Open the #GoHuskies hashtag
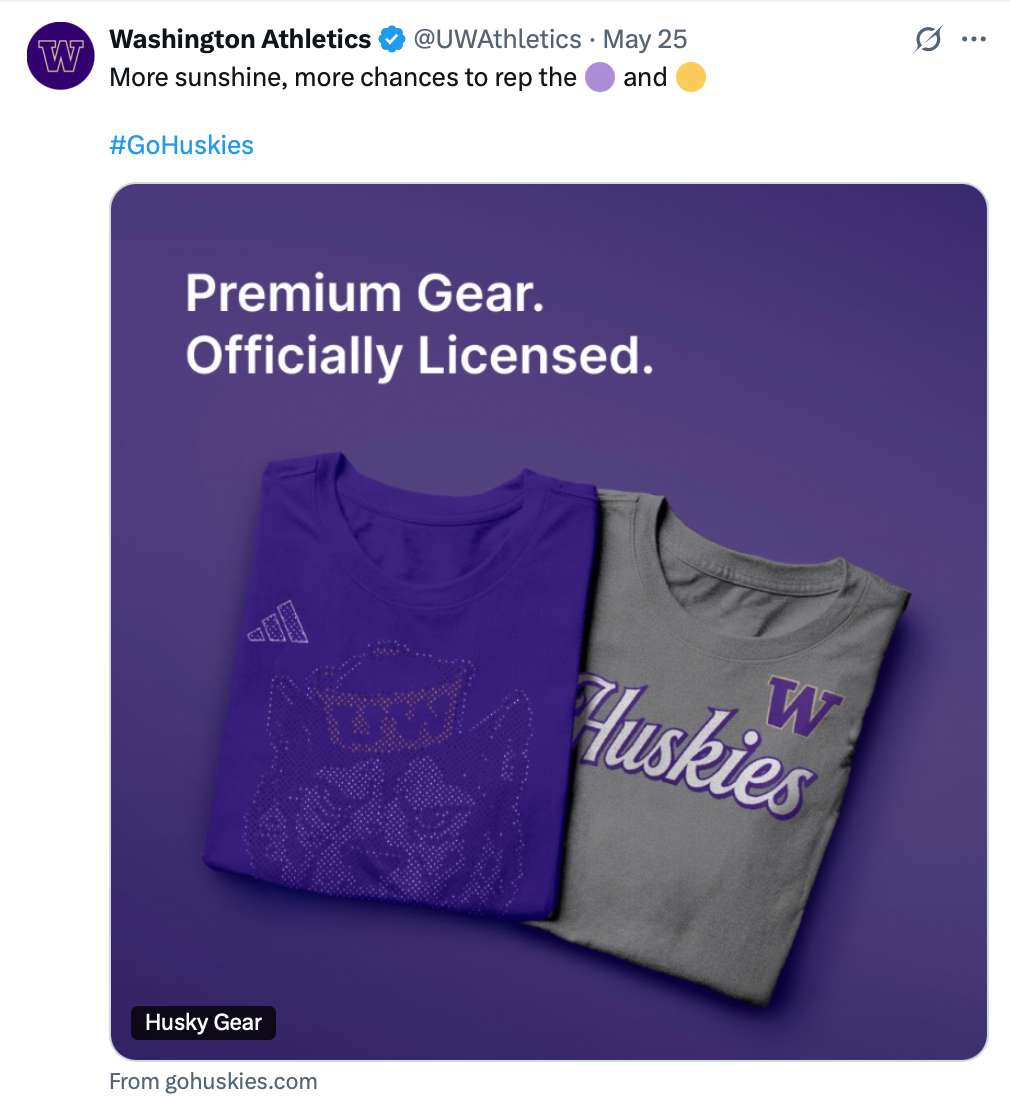 click(182, 145)
